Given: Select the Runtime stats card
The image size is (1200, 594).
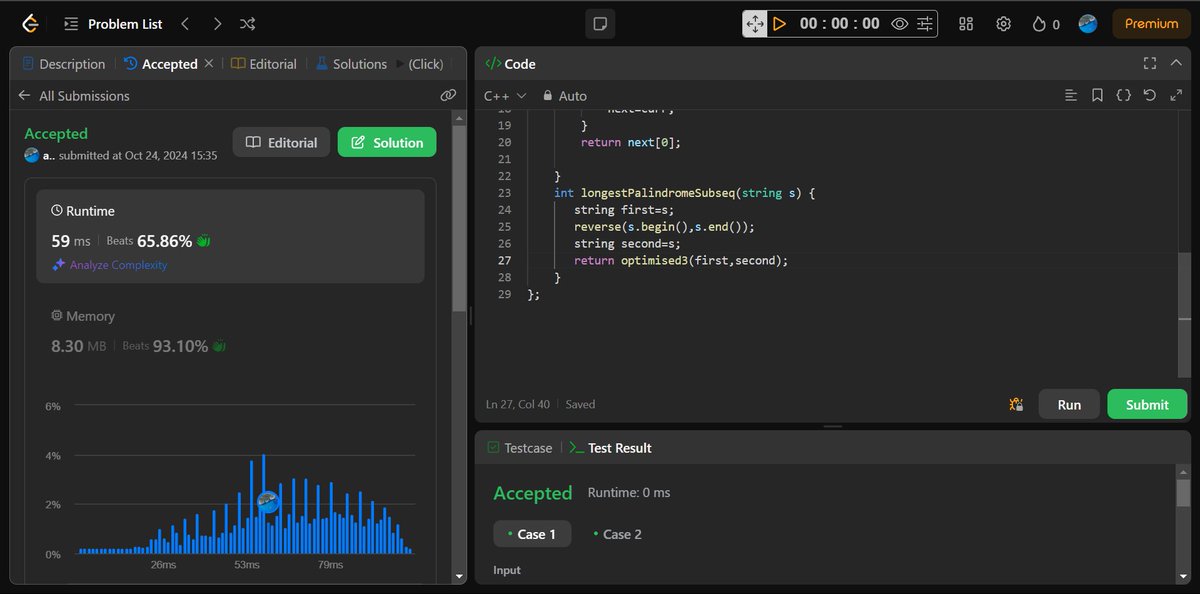Looking at the screenshot, I should click(x=231, y=236).
